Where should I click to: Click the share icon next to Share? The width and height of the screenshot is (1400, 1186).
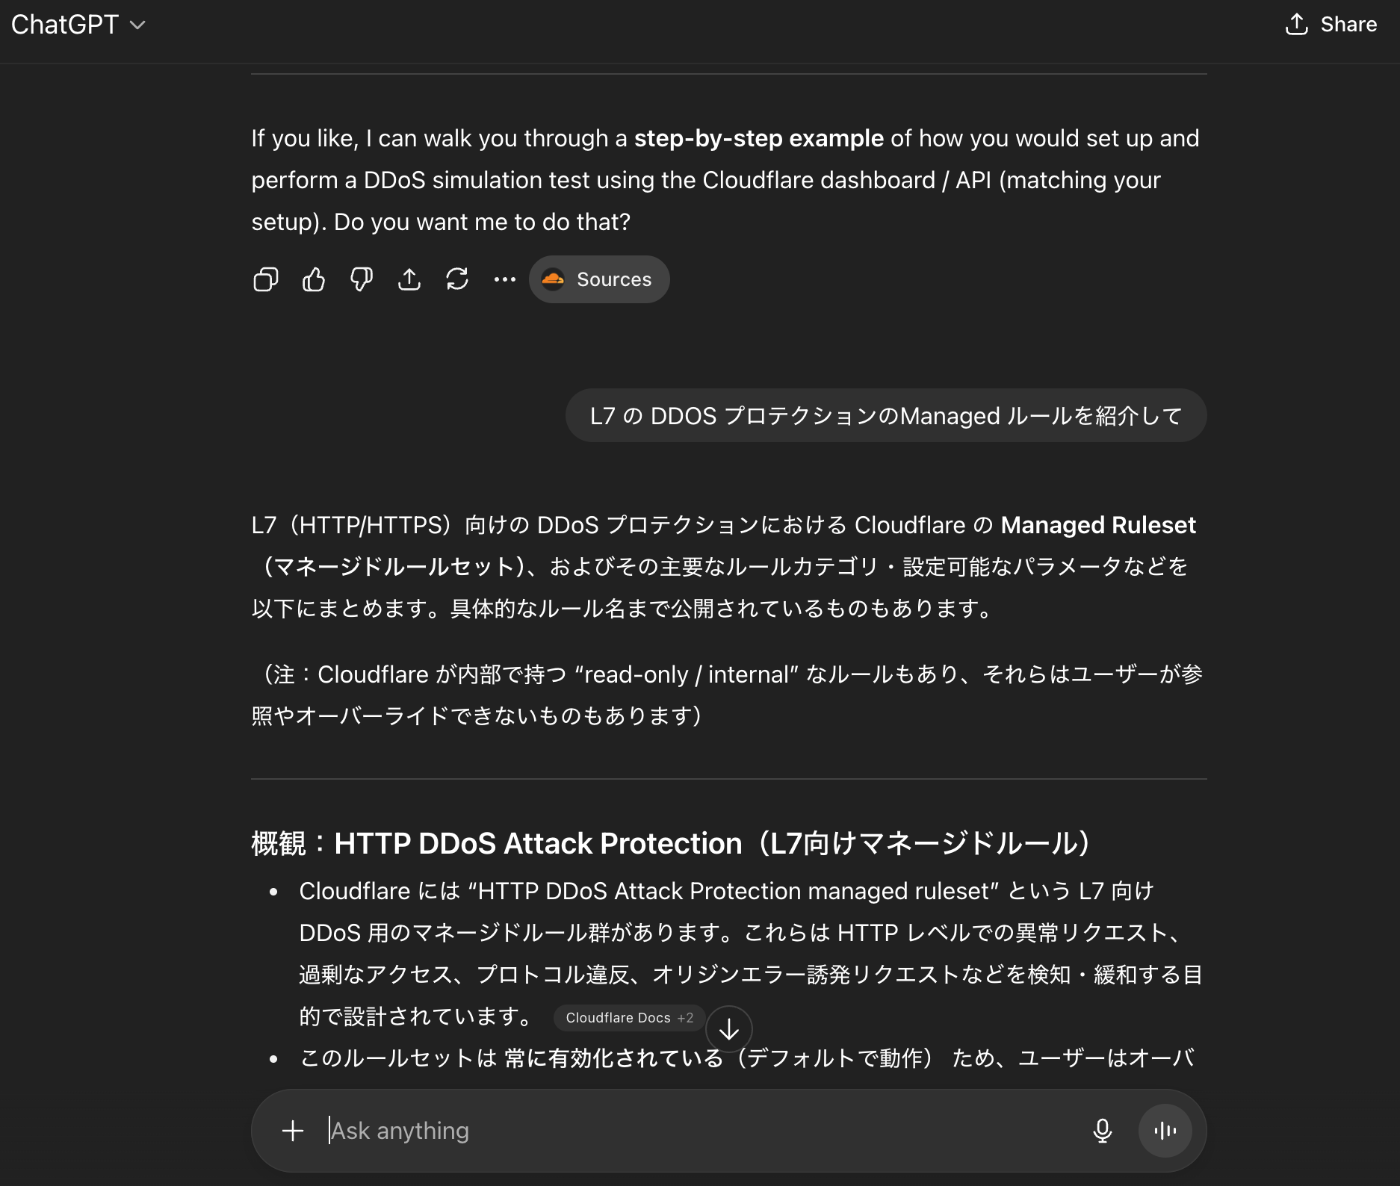[1297, 24]
